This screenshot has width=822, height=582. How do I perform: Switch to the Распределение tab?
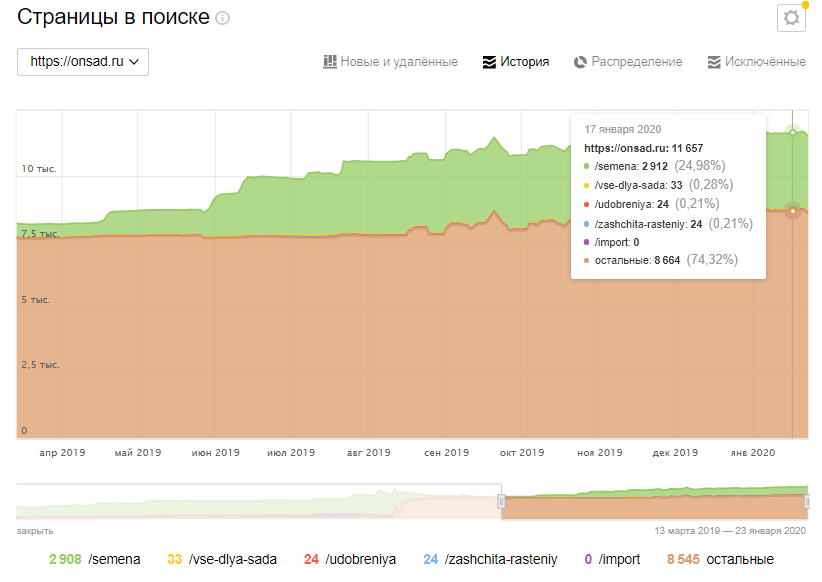628,62
